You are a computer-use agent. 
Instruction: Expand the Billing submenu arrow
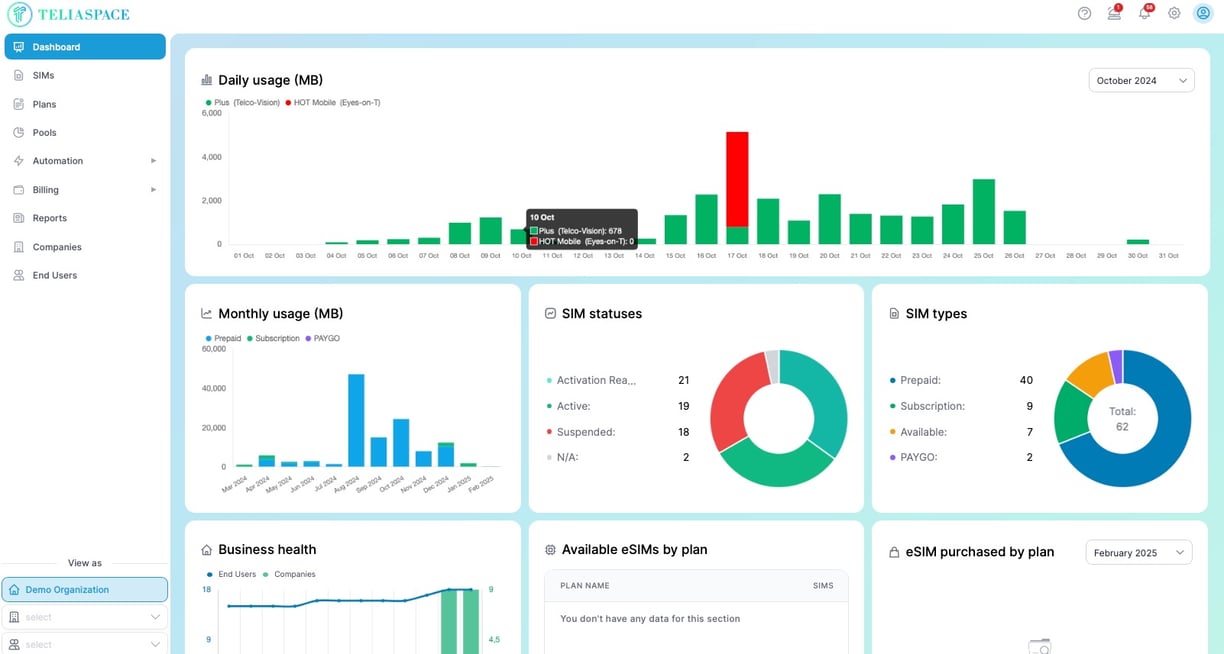click(153, 189)
